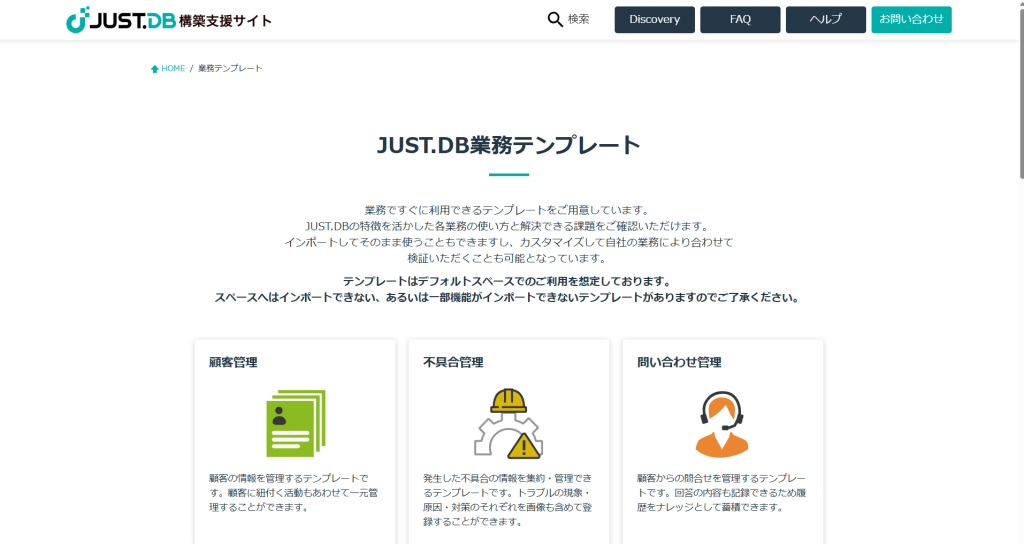Click the 検索 search label
Viewport: 1024px width, 544px height.
point(579,20)
